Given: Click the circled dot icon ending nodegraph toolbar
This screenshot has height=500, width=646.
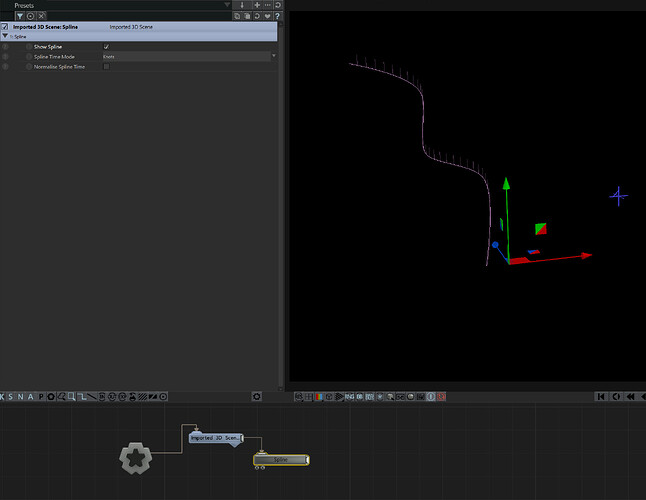Looking at the screenshot, I should pyautogui.click(x=163, y=397).
